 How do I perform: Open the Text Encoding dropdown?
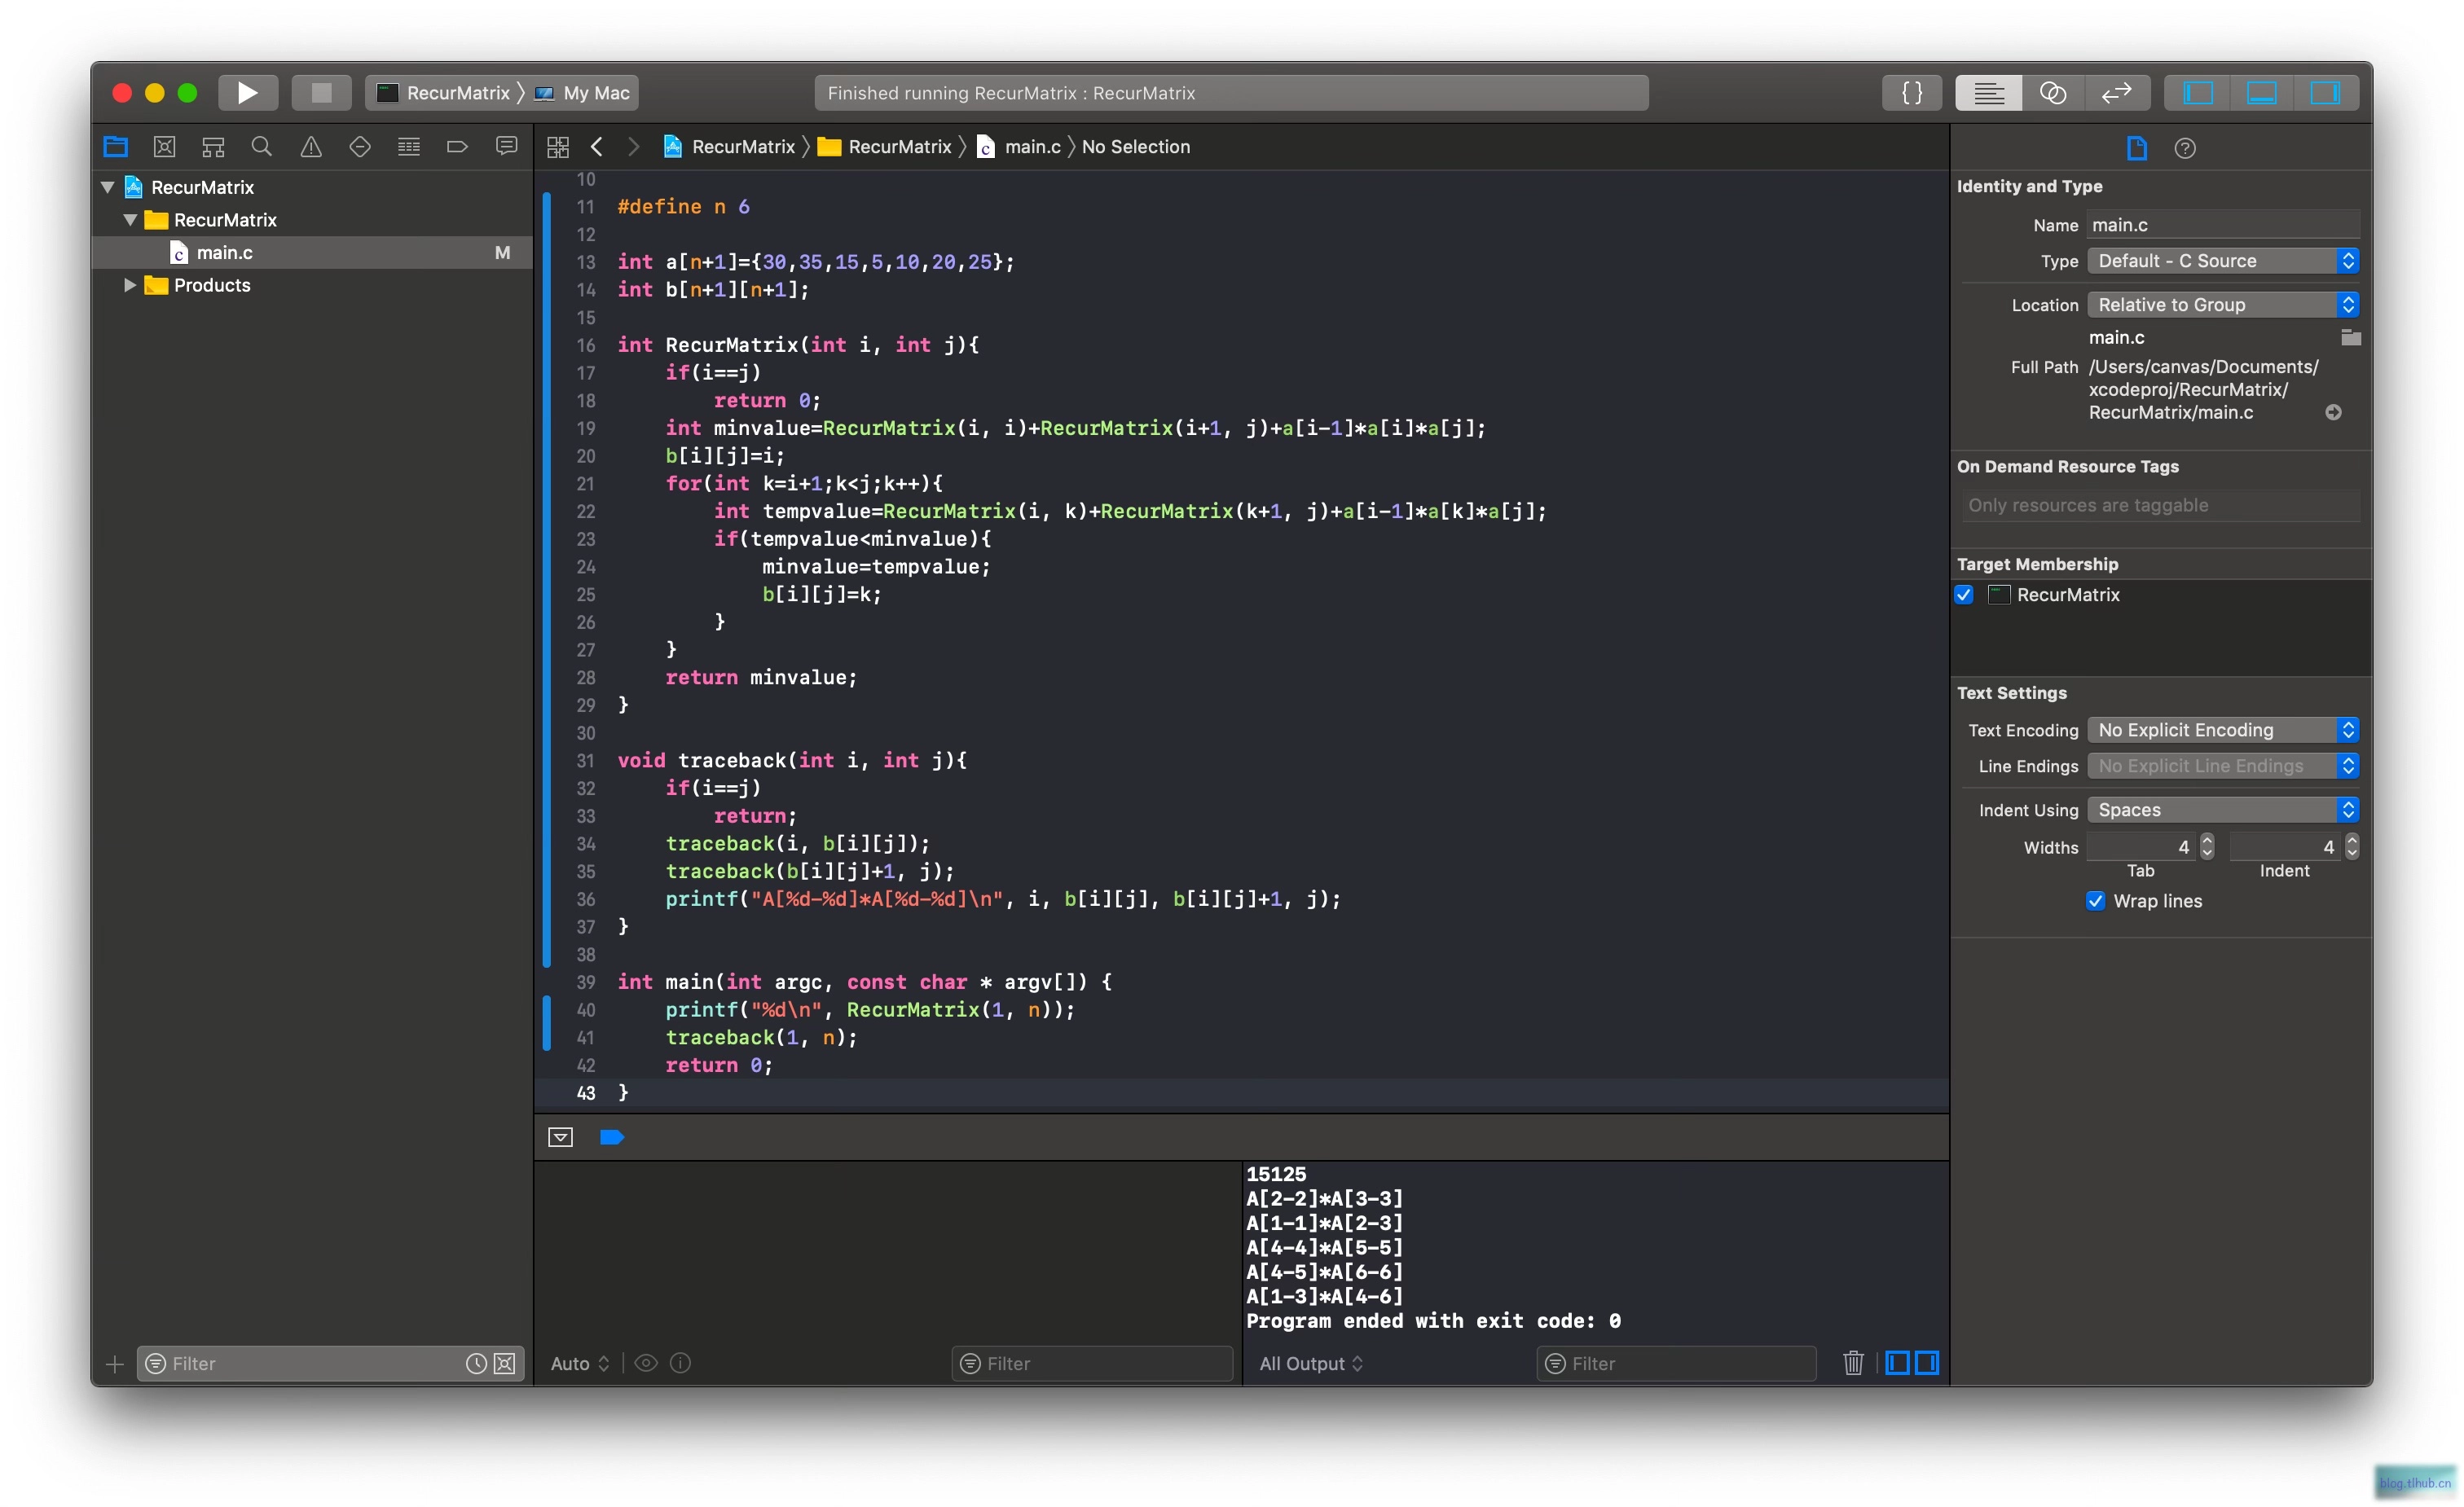[2223, 730]
